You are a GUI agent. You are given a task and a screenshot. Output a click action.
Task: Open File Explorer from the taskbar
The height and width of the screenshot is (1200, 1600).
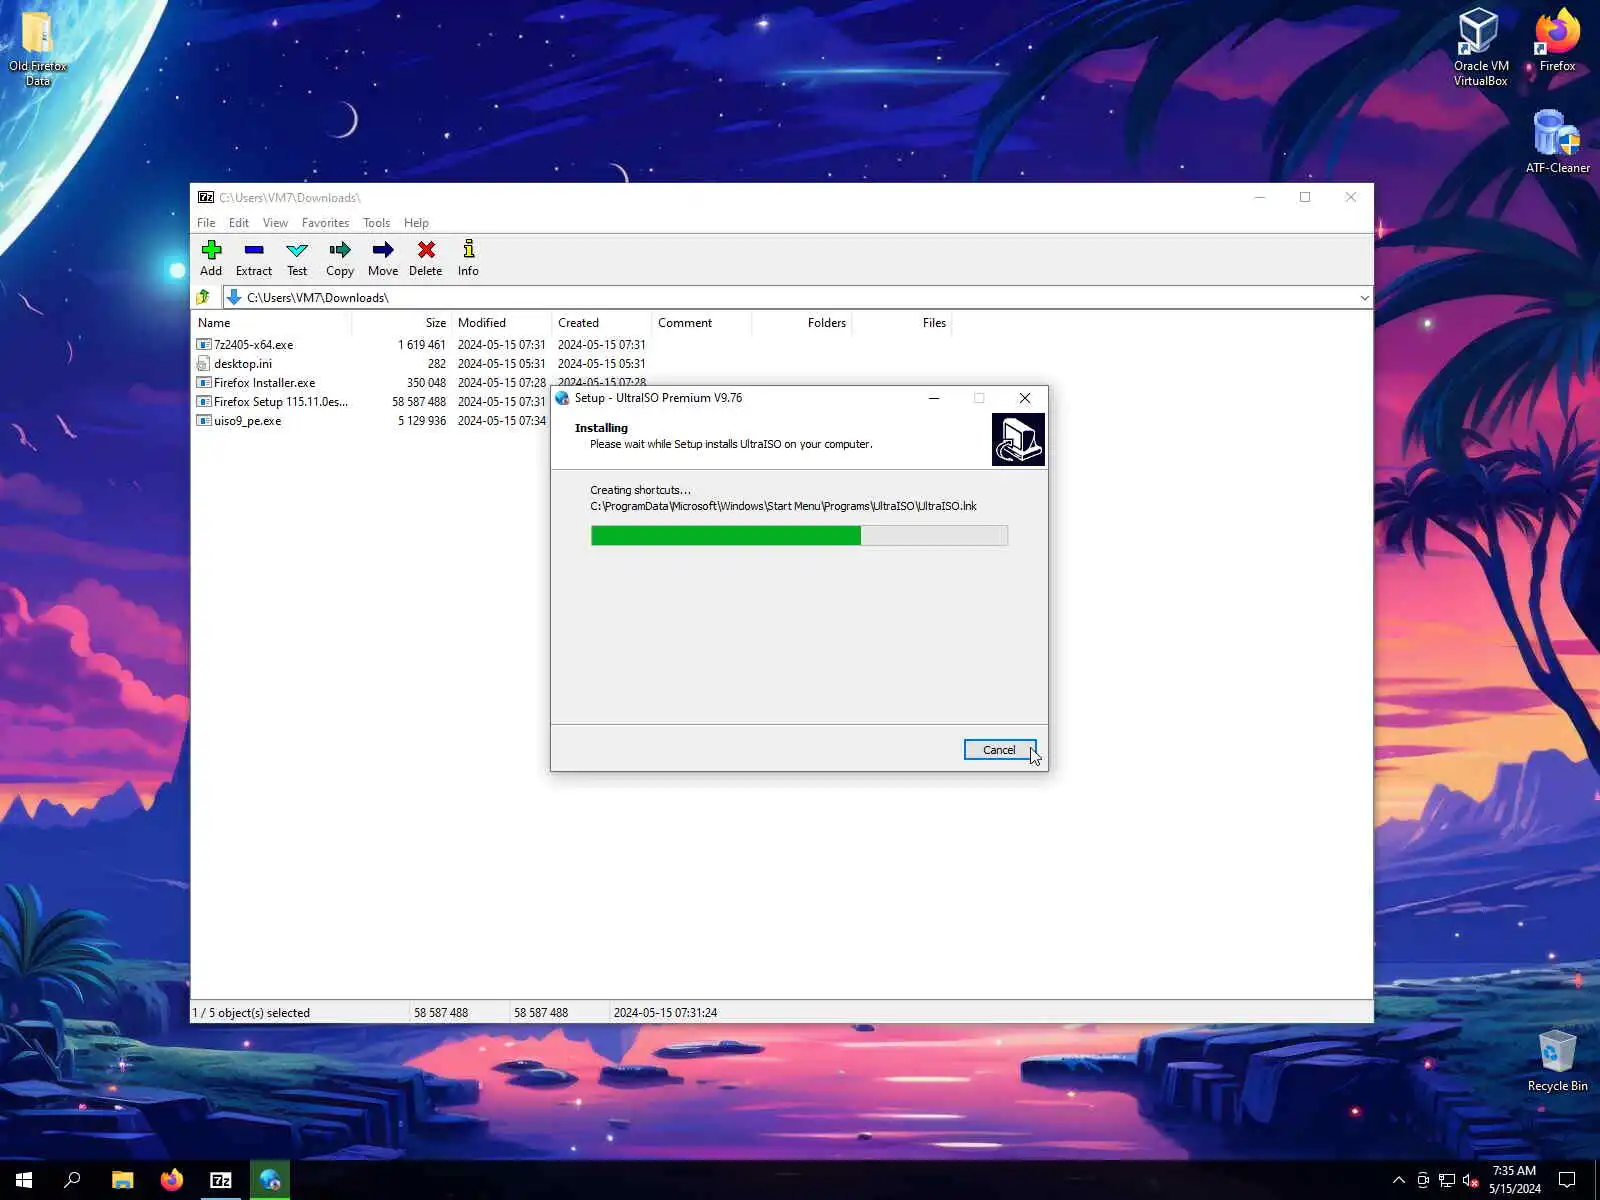tap(122, 1180)
